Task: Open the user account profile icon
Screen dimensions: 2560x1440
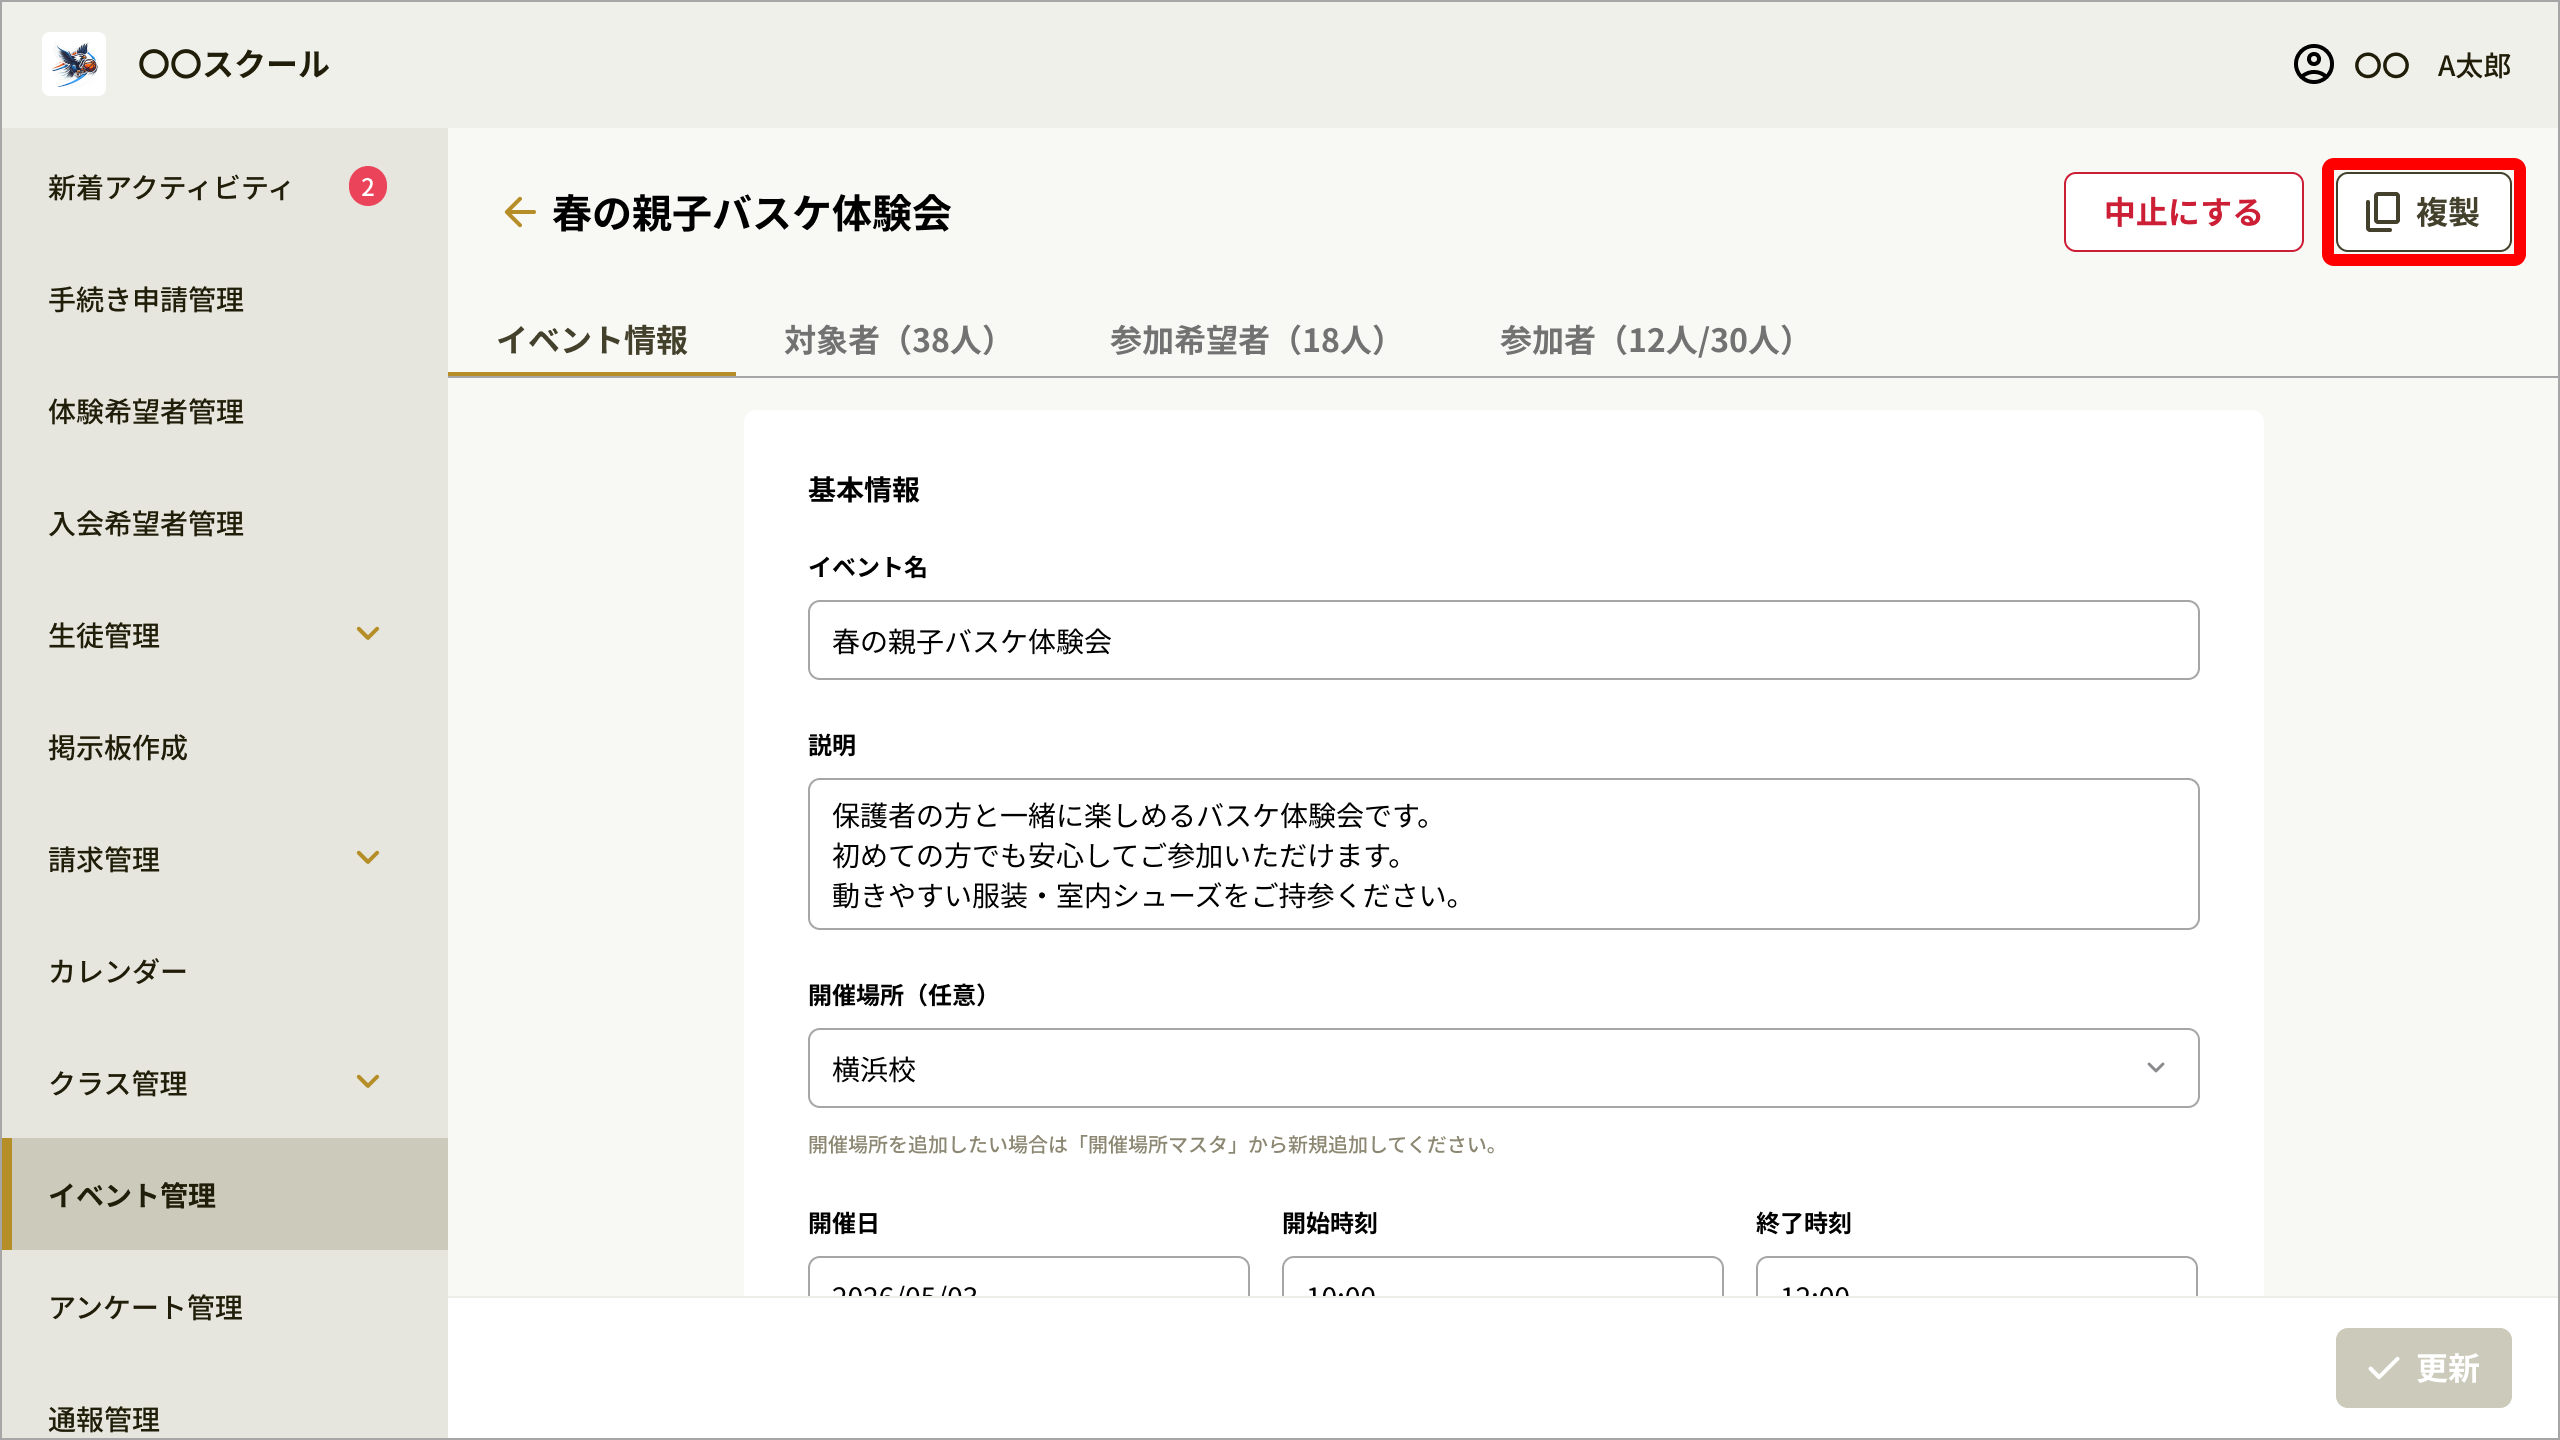Action: point(2313,65)
